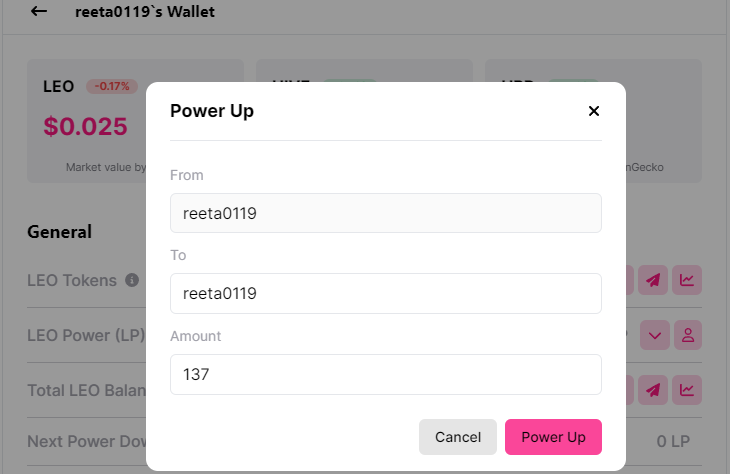Expand the LEO Power chevron dropdown
This screenshot has height=474, width=730.
(x=655, y=335)
